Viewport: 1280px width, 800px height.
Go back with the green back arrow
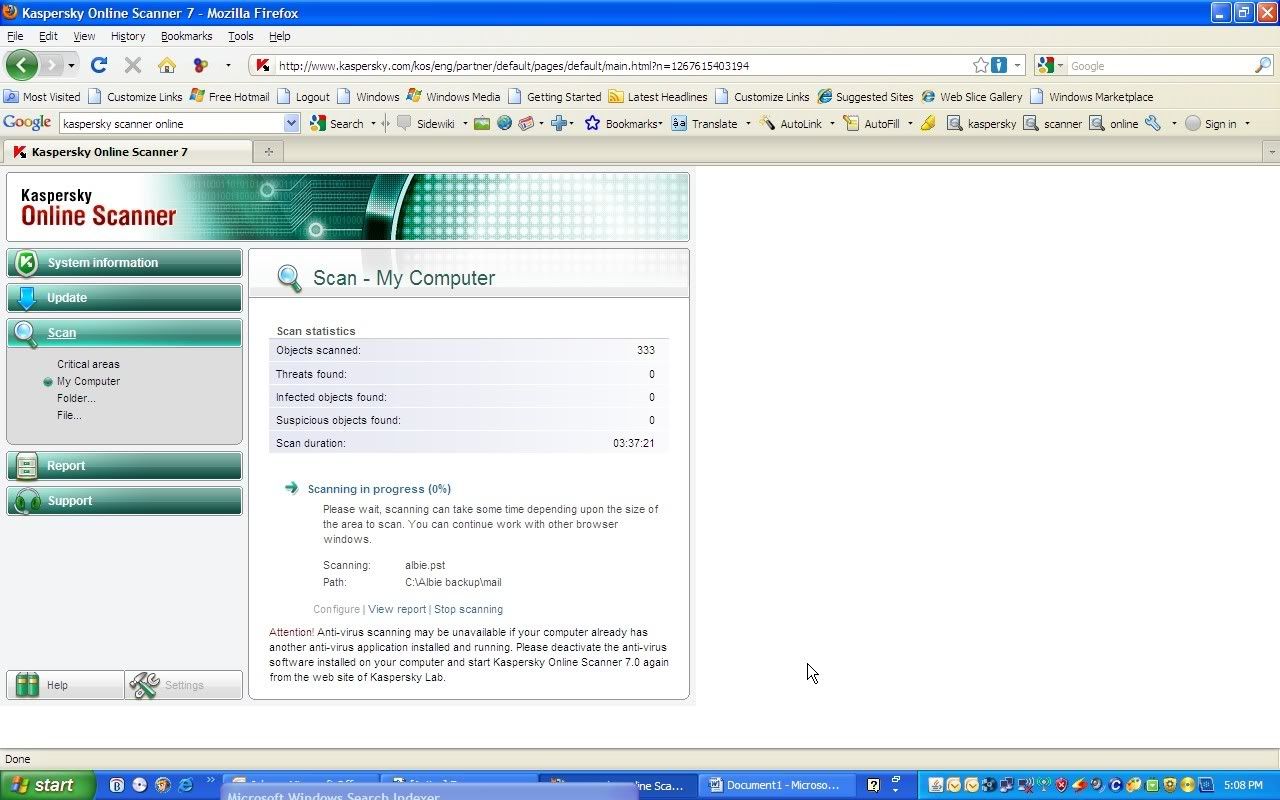22,65
